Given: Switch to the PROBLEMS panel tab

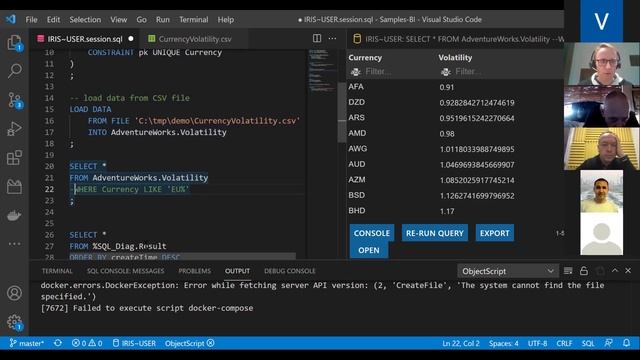Looking at the screenshot, I should coord(195,271).
